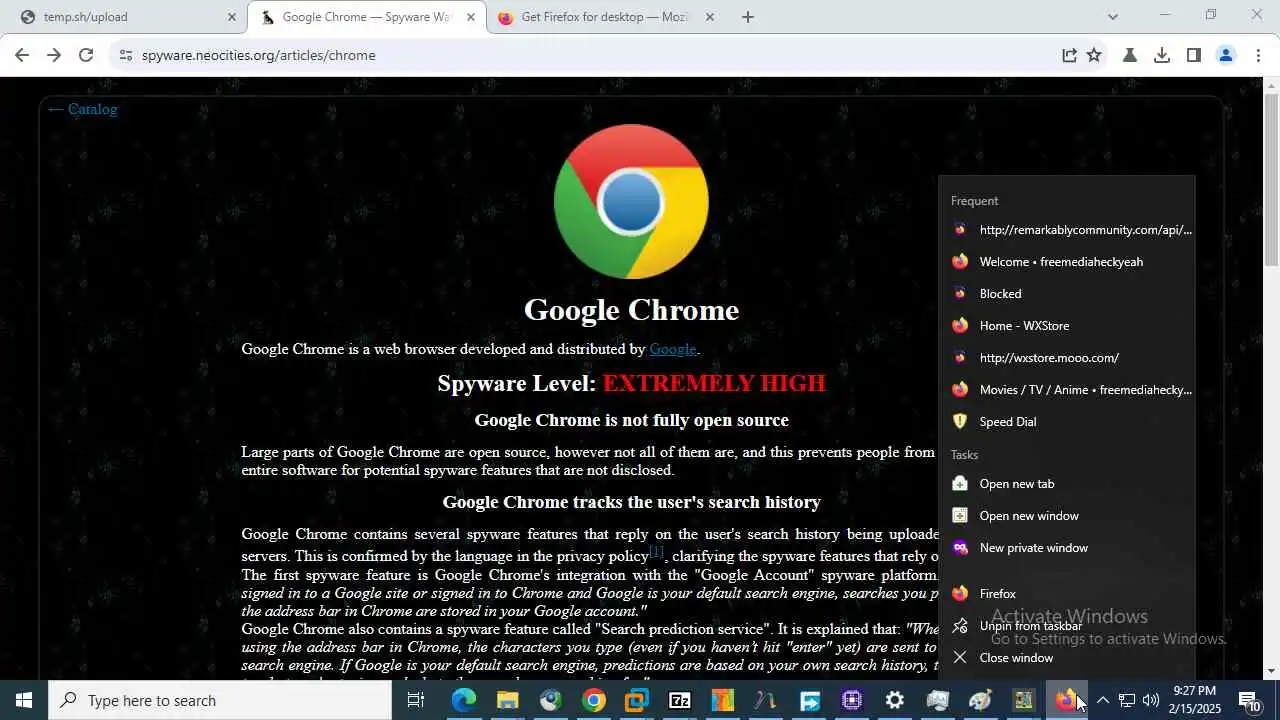Open remarkablycommunity.com/api jump list entry
The image size is (1280, 720).
coord(1067,230)
